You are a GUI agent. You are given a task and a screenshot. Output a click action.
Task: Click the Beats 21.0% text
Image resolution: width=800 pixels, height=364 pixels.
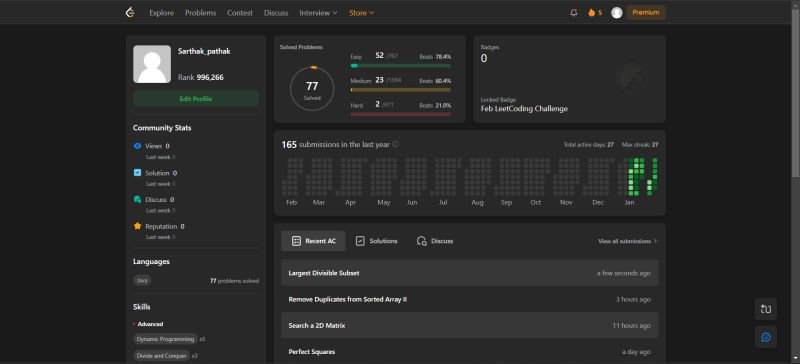435,105
